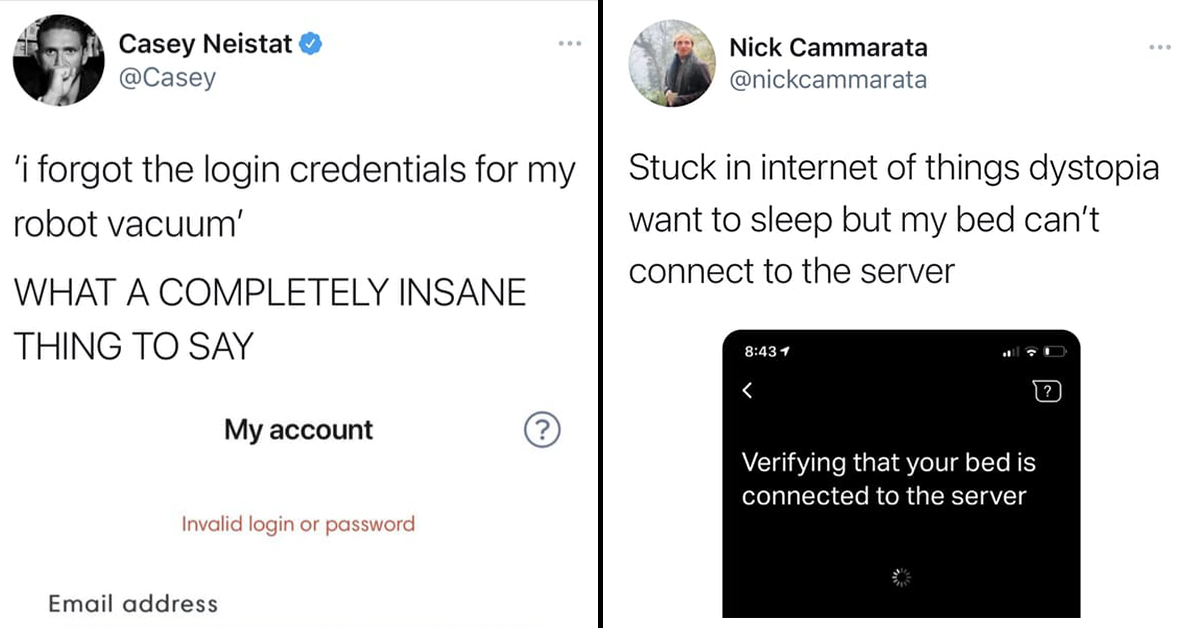
Task: Click the @Casey handle
Action: tap(167, 77)
